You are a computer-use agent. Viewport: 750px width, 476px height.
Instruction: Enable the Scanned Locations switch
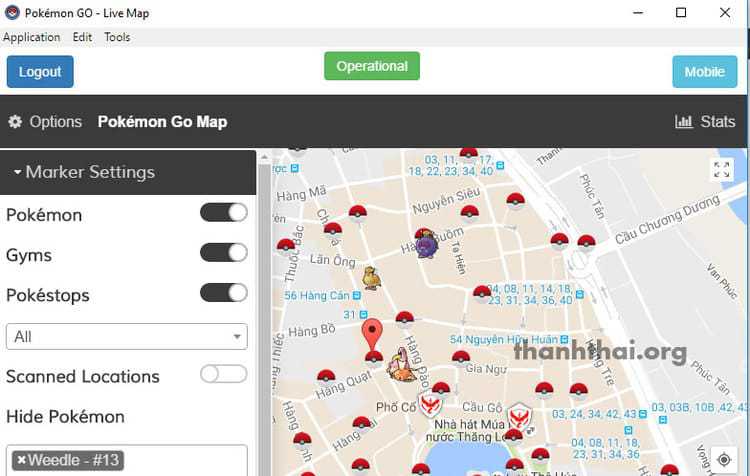click(223, 374)
